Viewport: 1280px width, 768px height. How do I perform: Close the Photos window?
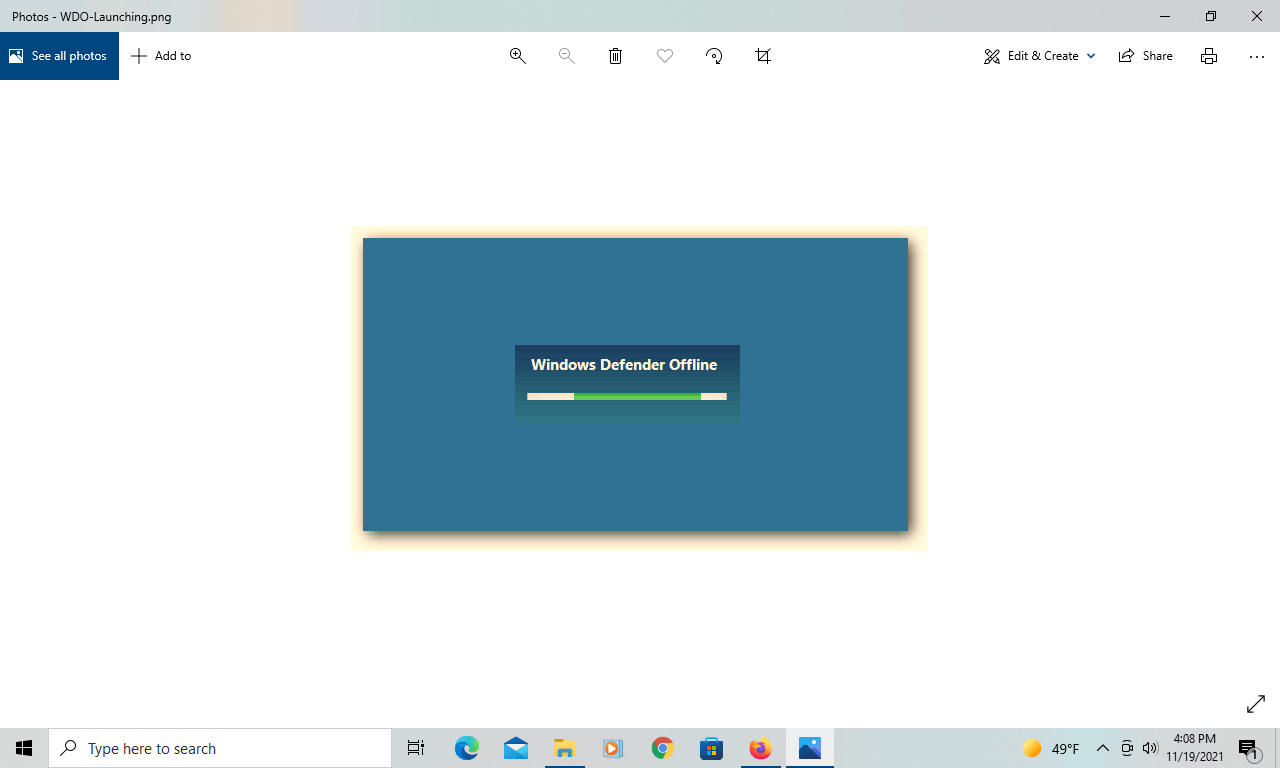pos(1257,16)
